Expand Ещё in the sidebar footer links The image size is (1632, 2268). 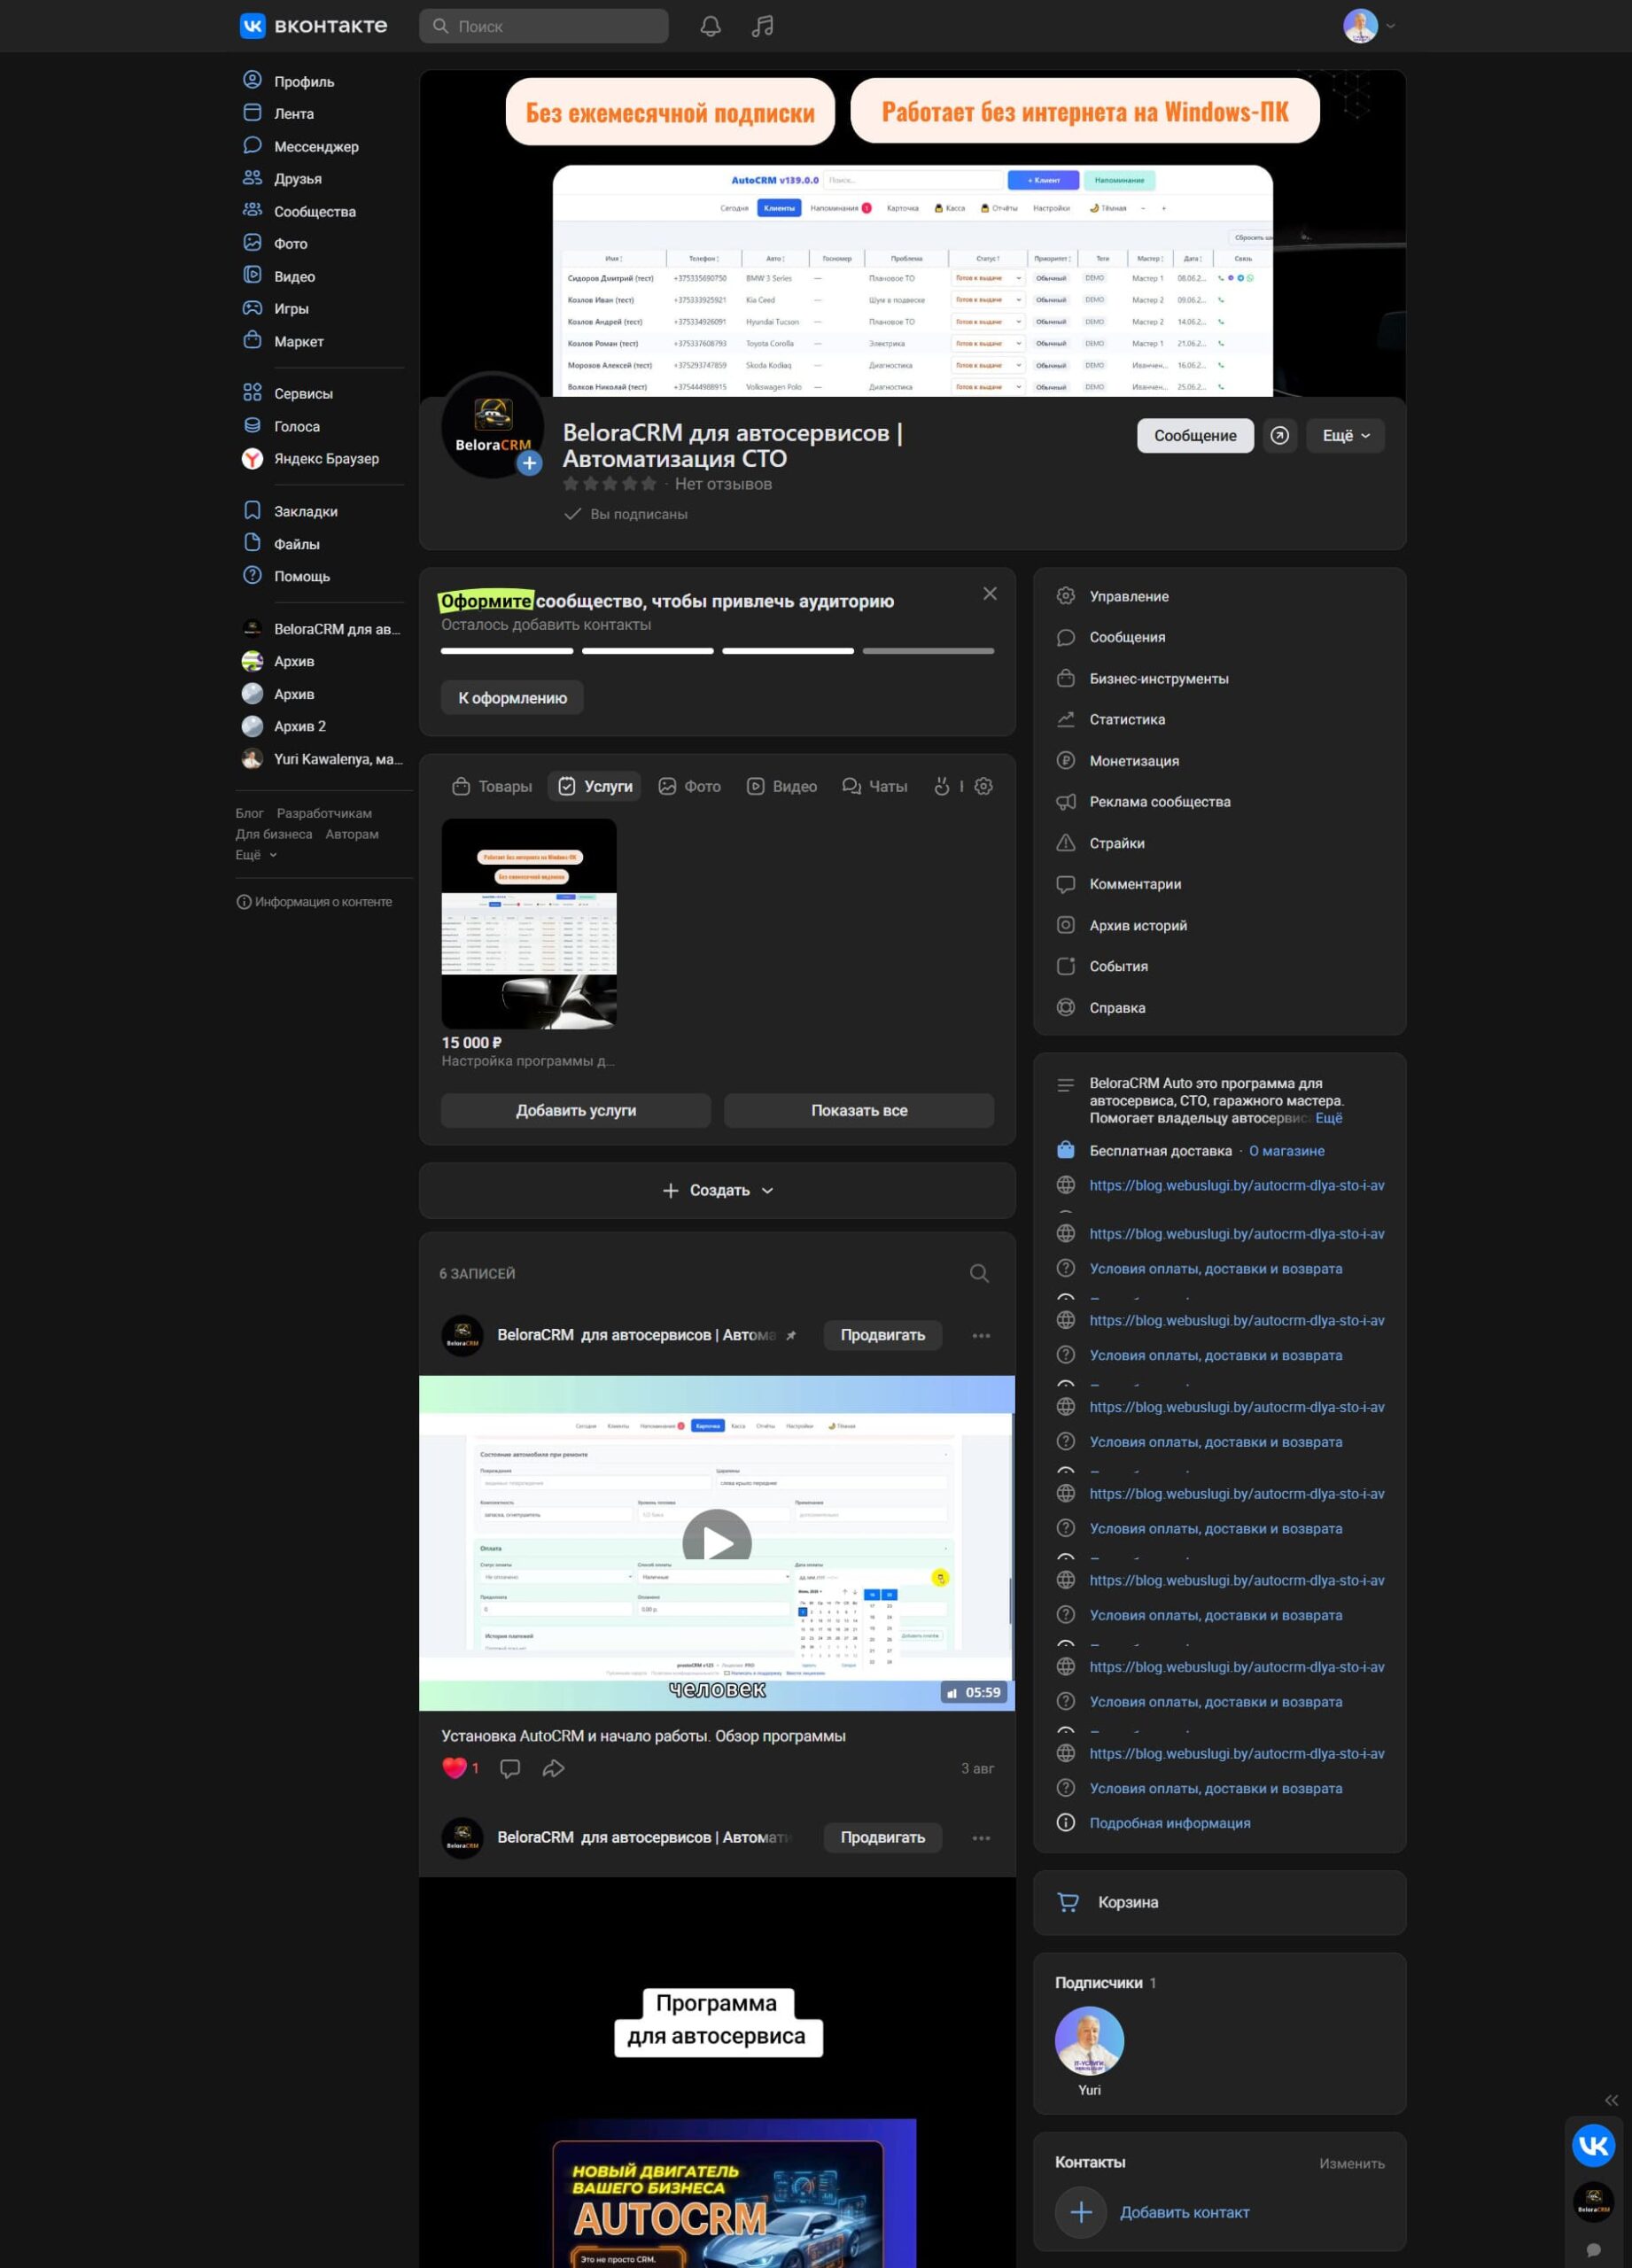[256, 855]
